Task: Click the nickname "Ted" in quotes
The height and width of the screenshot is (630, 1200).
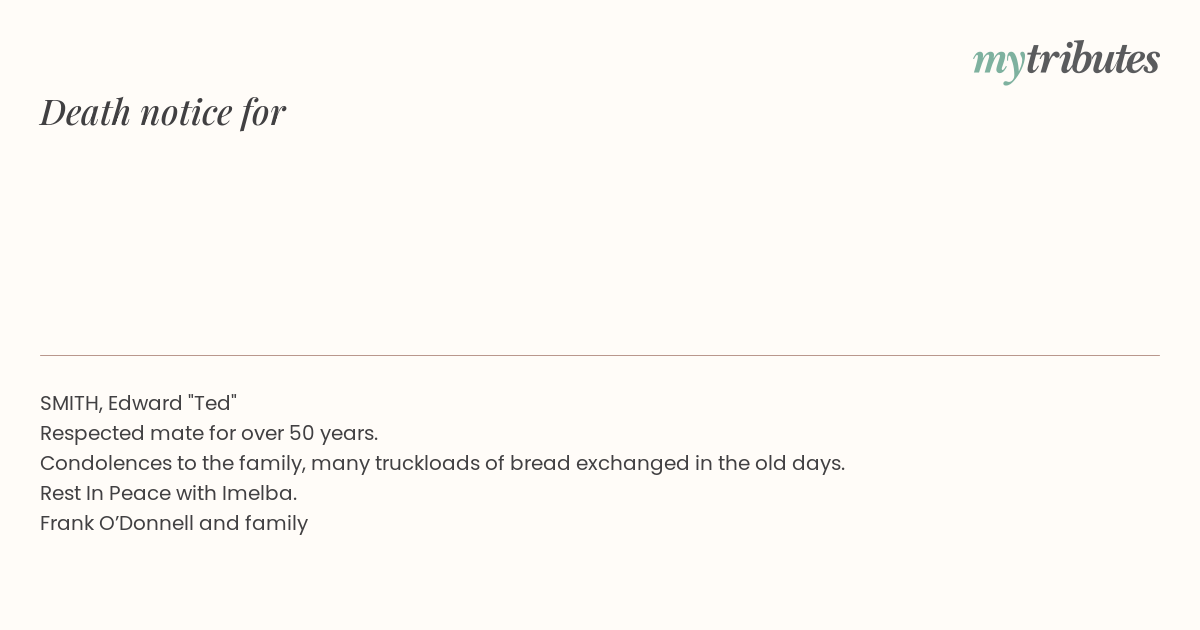Action: coord(212,403)
